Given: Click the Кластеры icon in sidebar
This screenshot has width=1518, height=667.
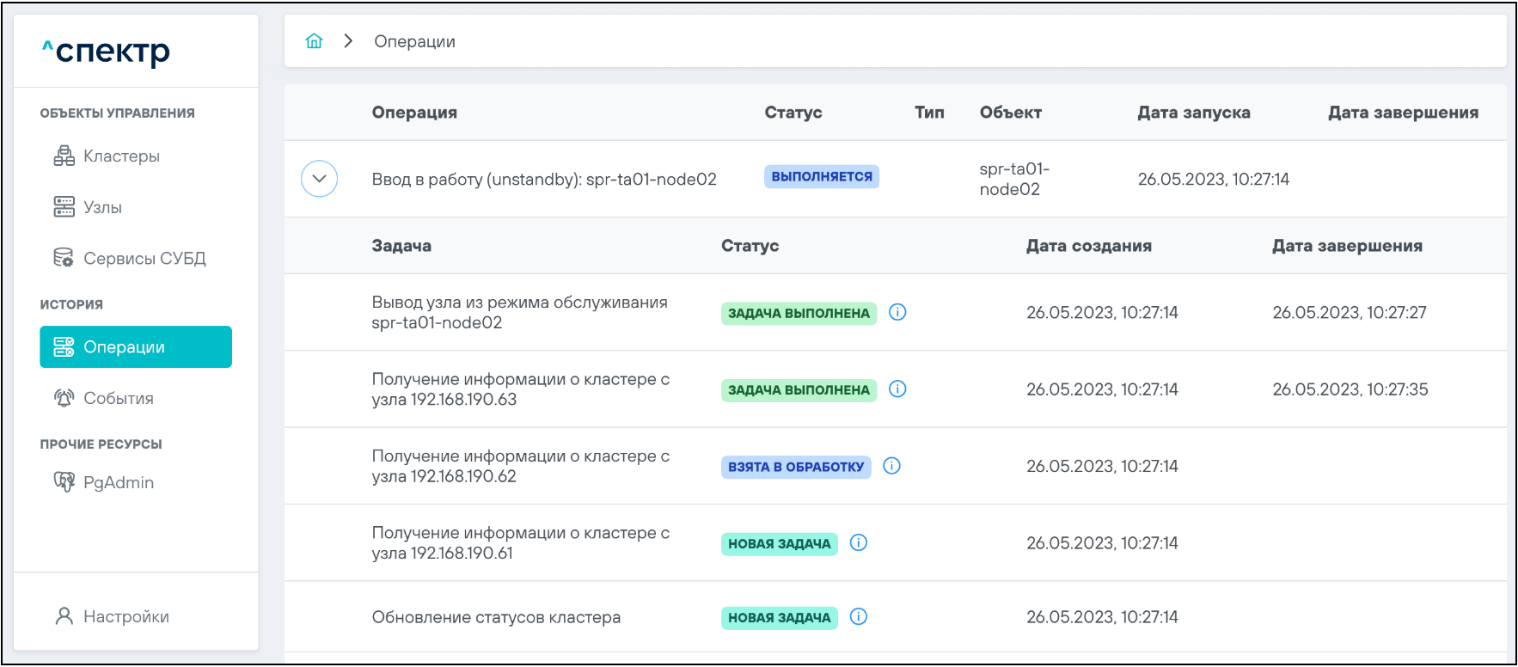Looking at the screenshot, I should (64, 156).
